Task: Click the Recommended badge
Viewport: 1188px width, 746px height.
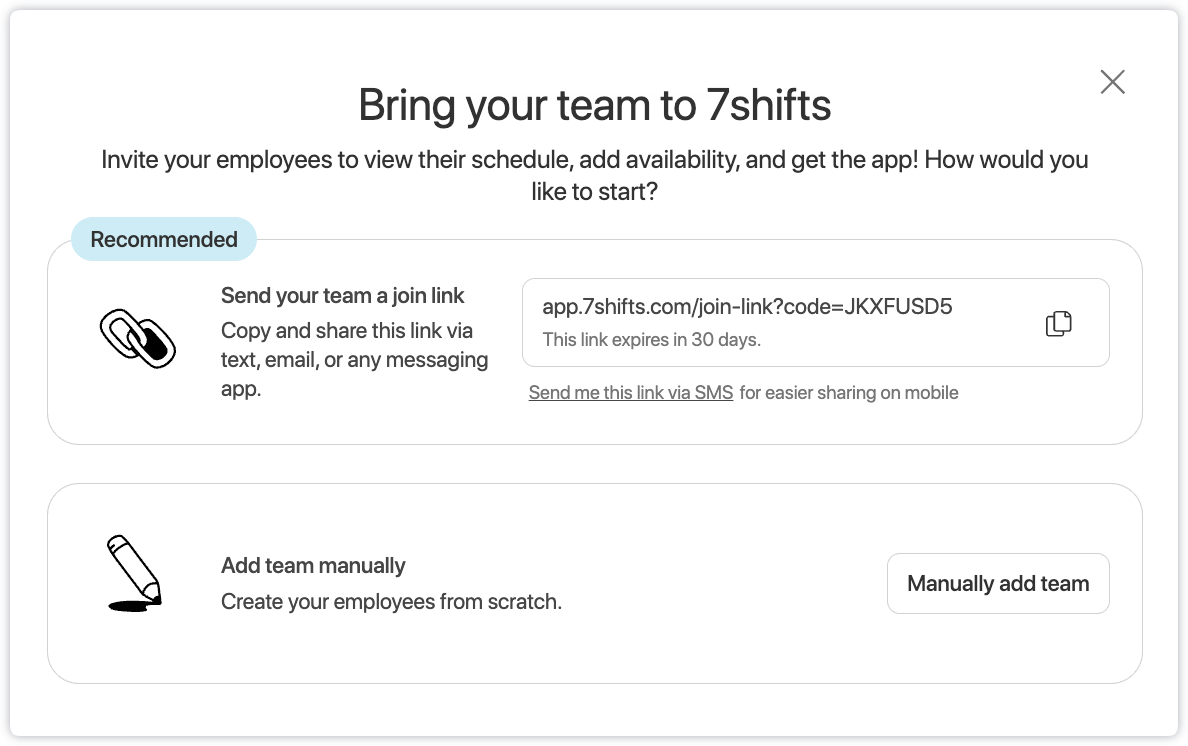Action: pos(164,240)
